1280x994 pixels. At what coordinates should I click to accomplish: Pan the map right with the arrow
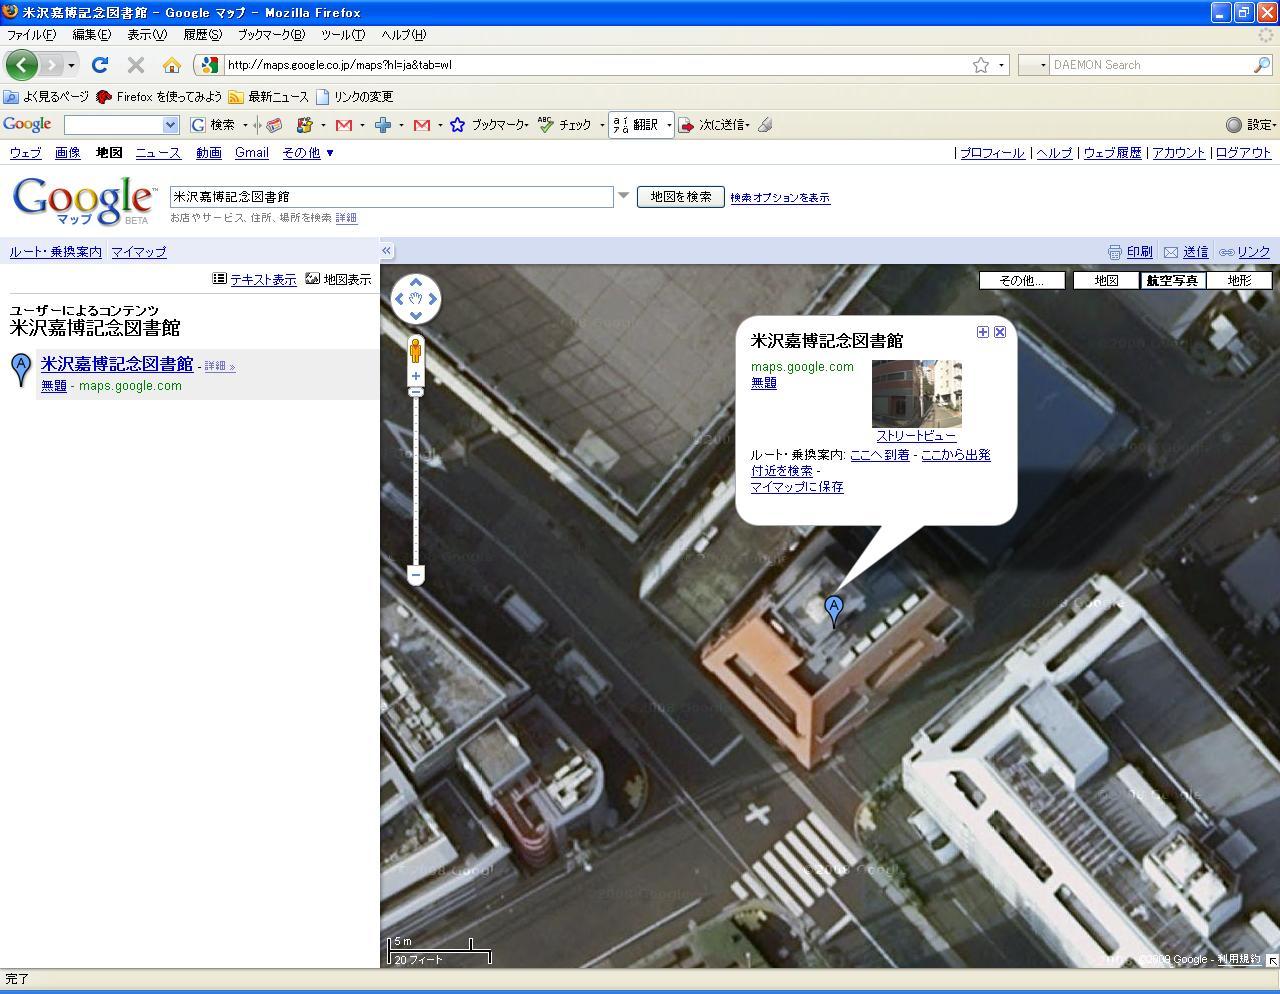tap(432, 298)
